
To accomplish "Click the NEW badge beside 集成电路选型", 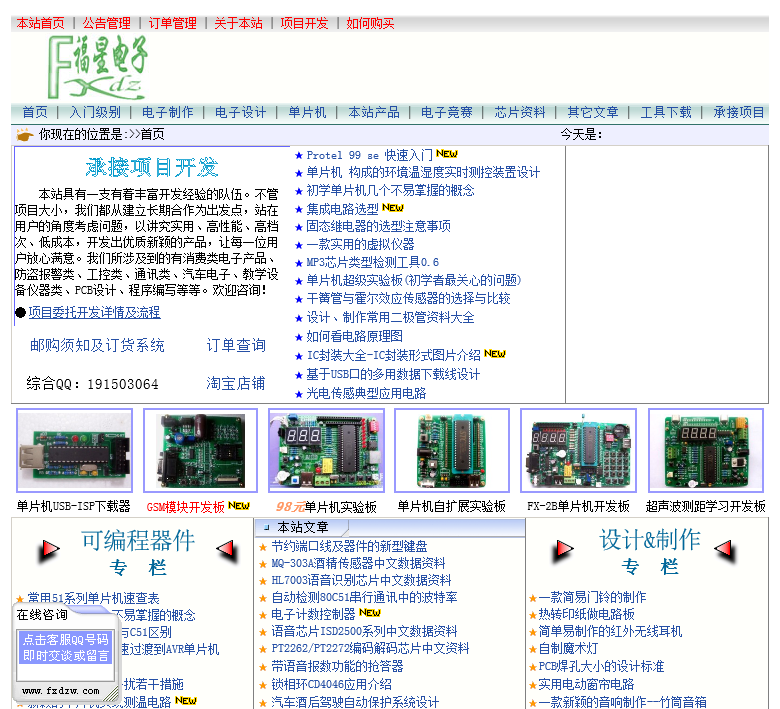I will [392, 207].
